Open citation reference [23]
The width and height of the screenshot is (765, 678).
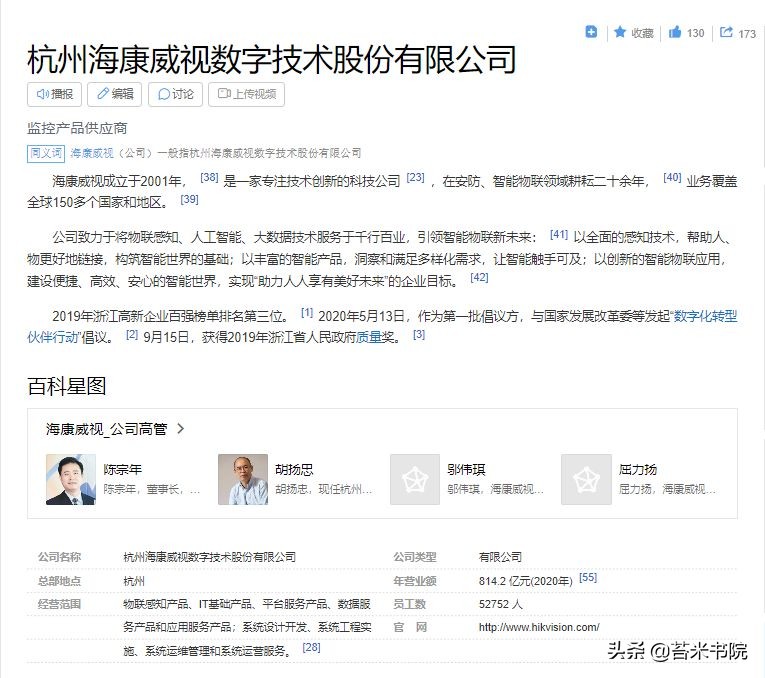(415, 178)
